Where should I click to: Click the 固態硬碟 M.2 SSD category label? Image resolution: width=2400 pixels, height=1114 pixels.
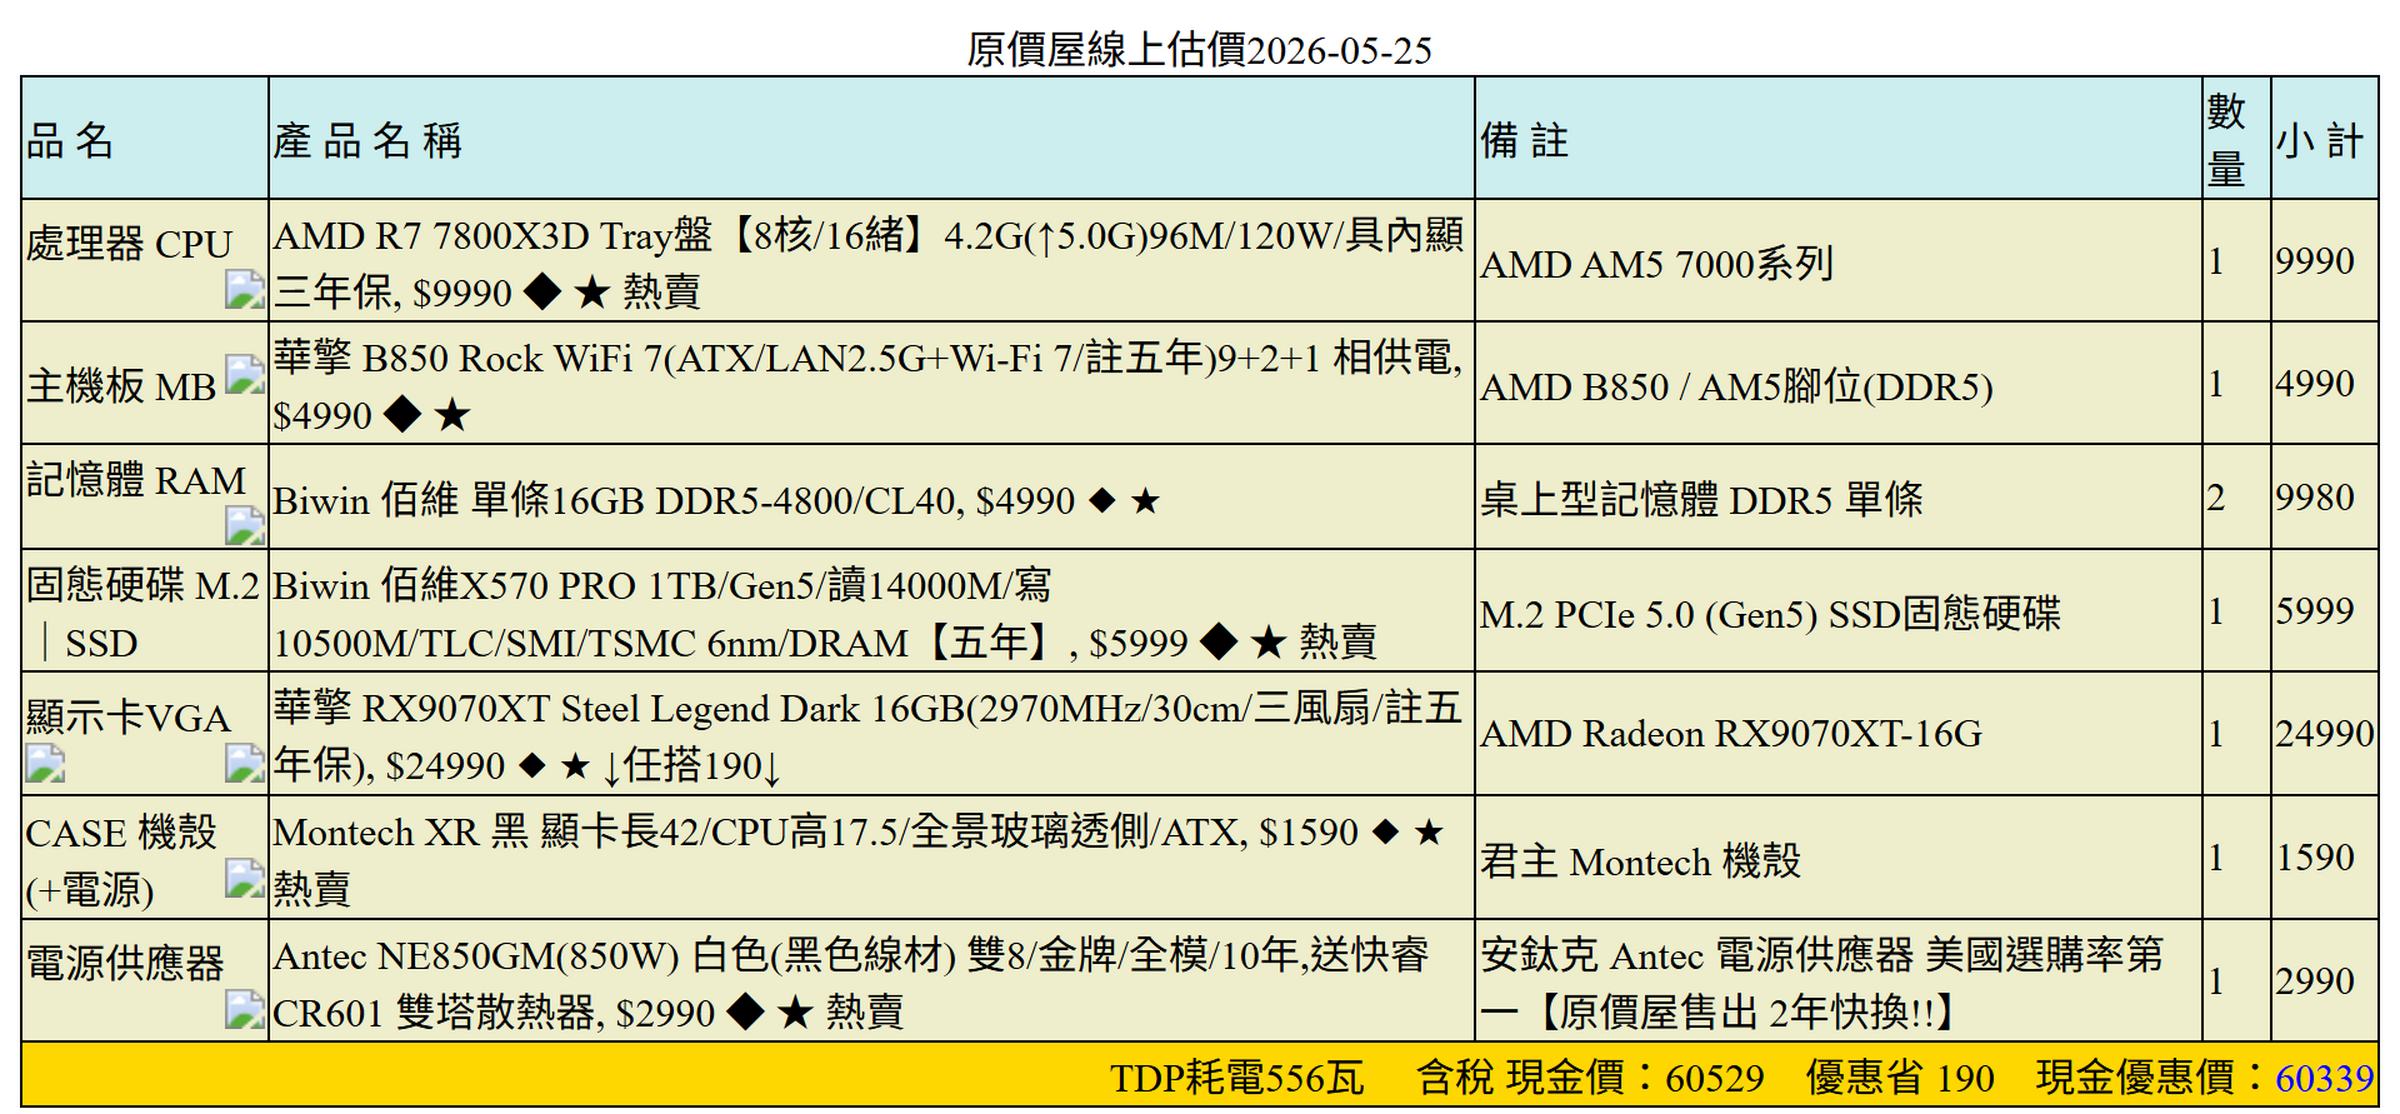coord(143,613)
